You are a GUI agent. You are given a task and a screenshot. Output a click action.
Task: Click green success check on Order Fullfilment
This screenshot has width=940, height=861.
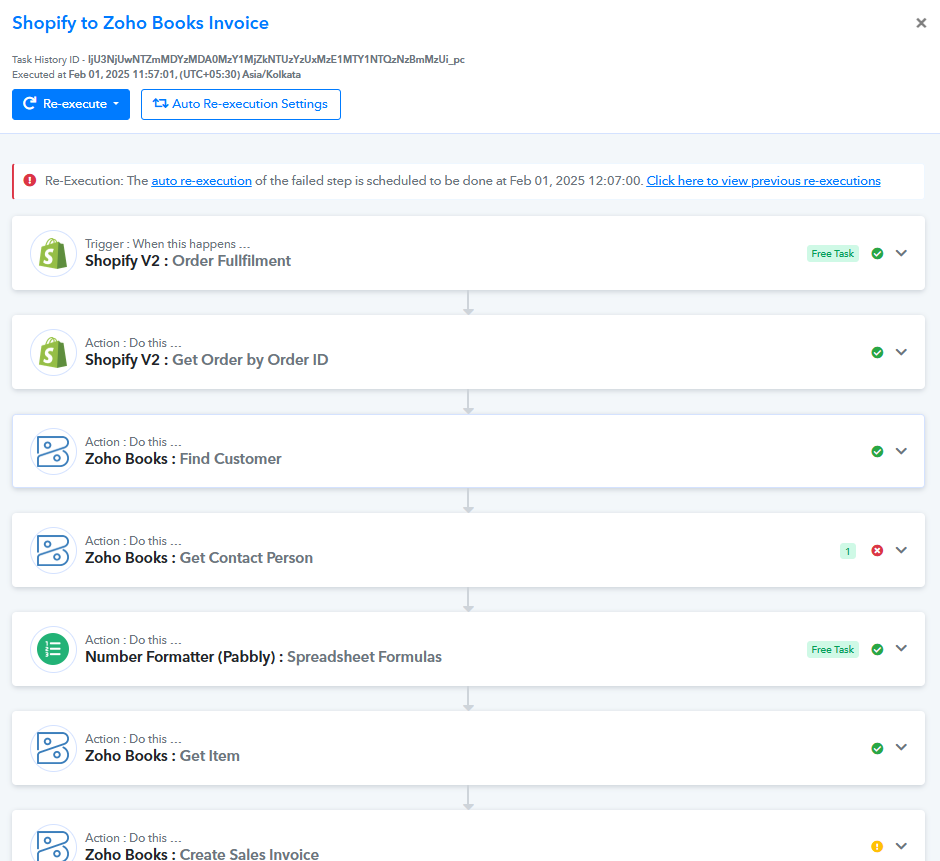tap(877, 254)
